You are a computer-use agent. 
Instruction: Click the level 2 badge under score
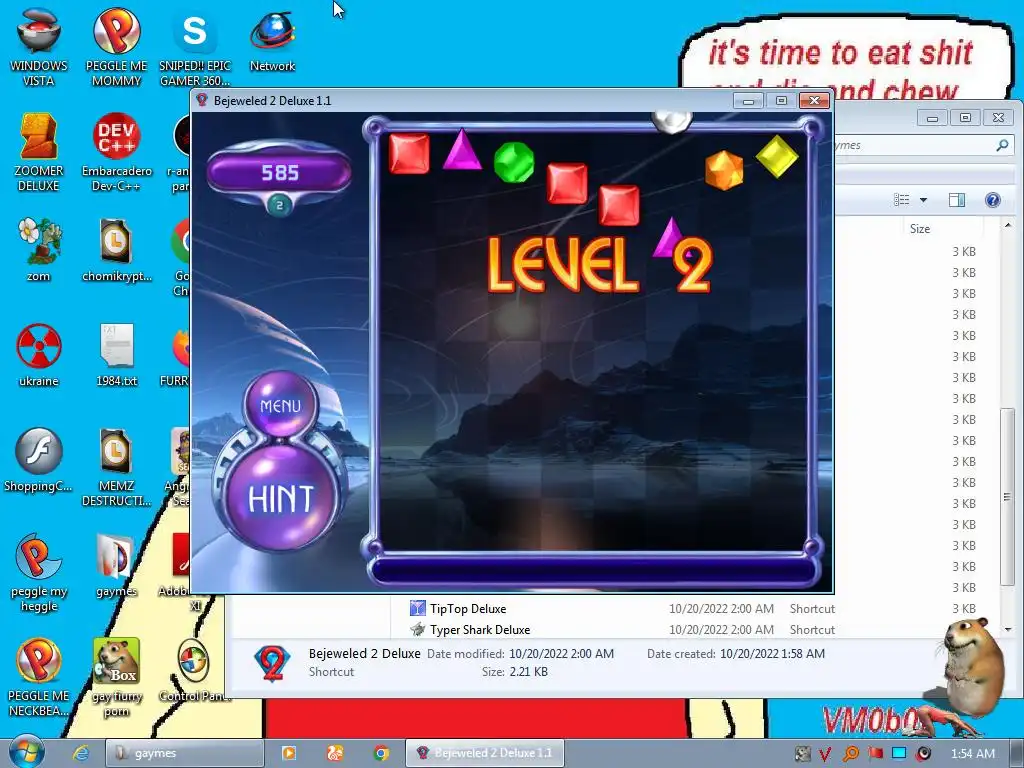[x=280, y=205]
